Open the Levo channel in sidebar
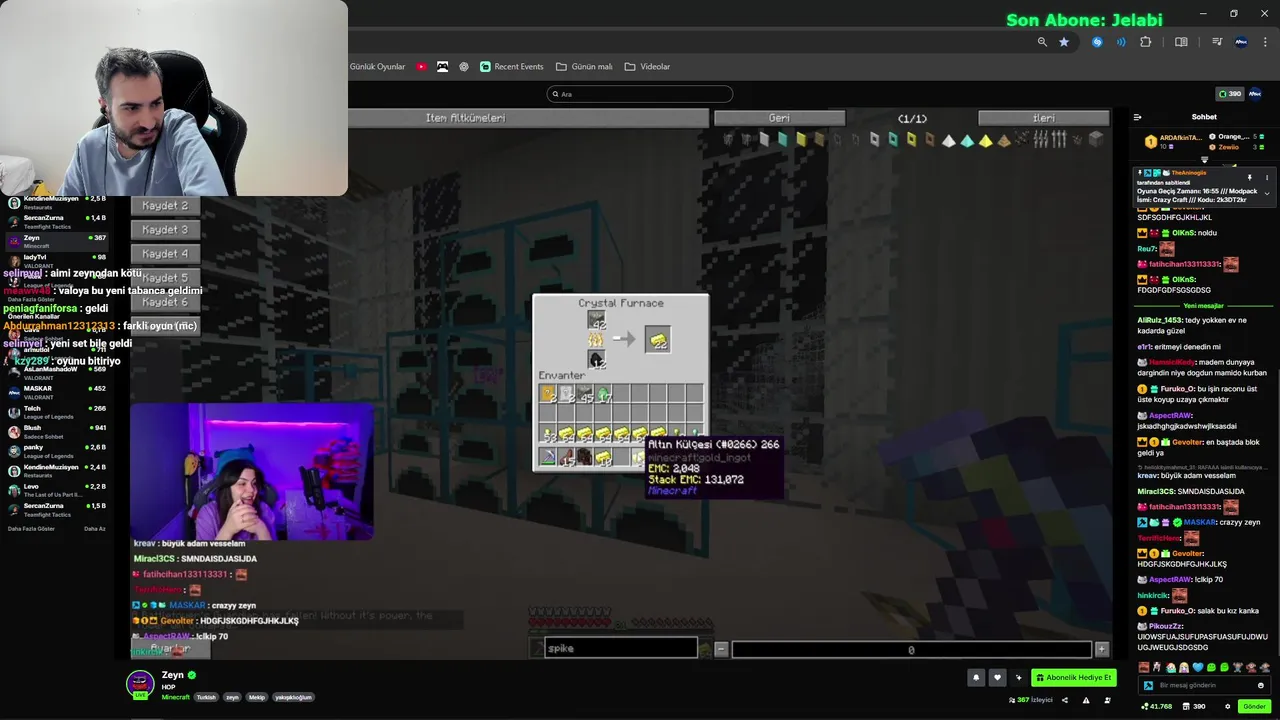 tap(56, 490)
